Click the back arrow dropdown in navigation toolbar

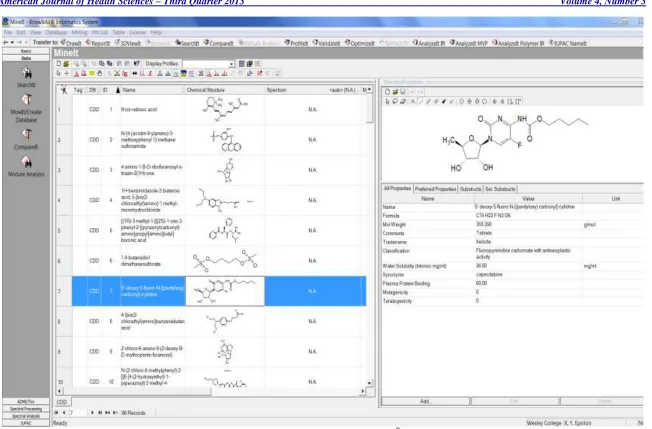click(12, 42)
